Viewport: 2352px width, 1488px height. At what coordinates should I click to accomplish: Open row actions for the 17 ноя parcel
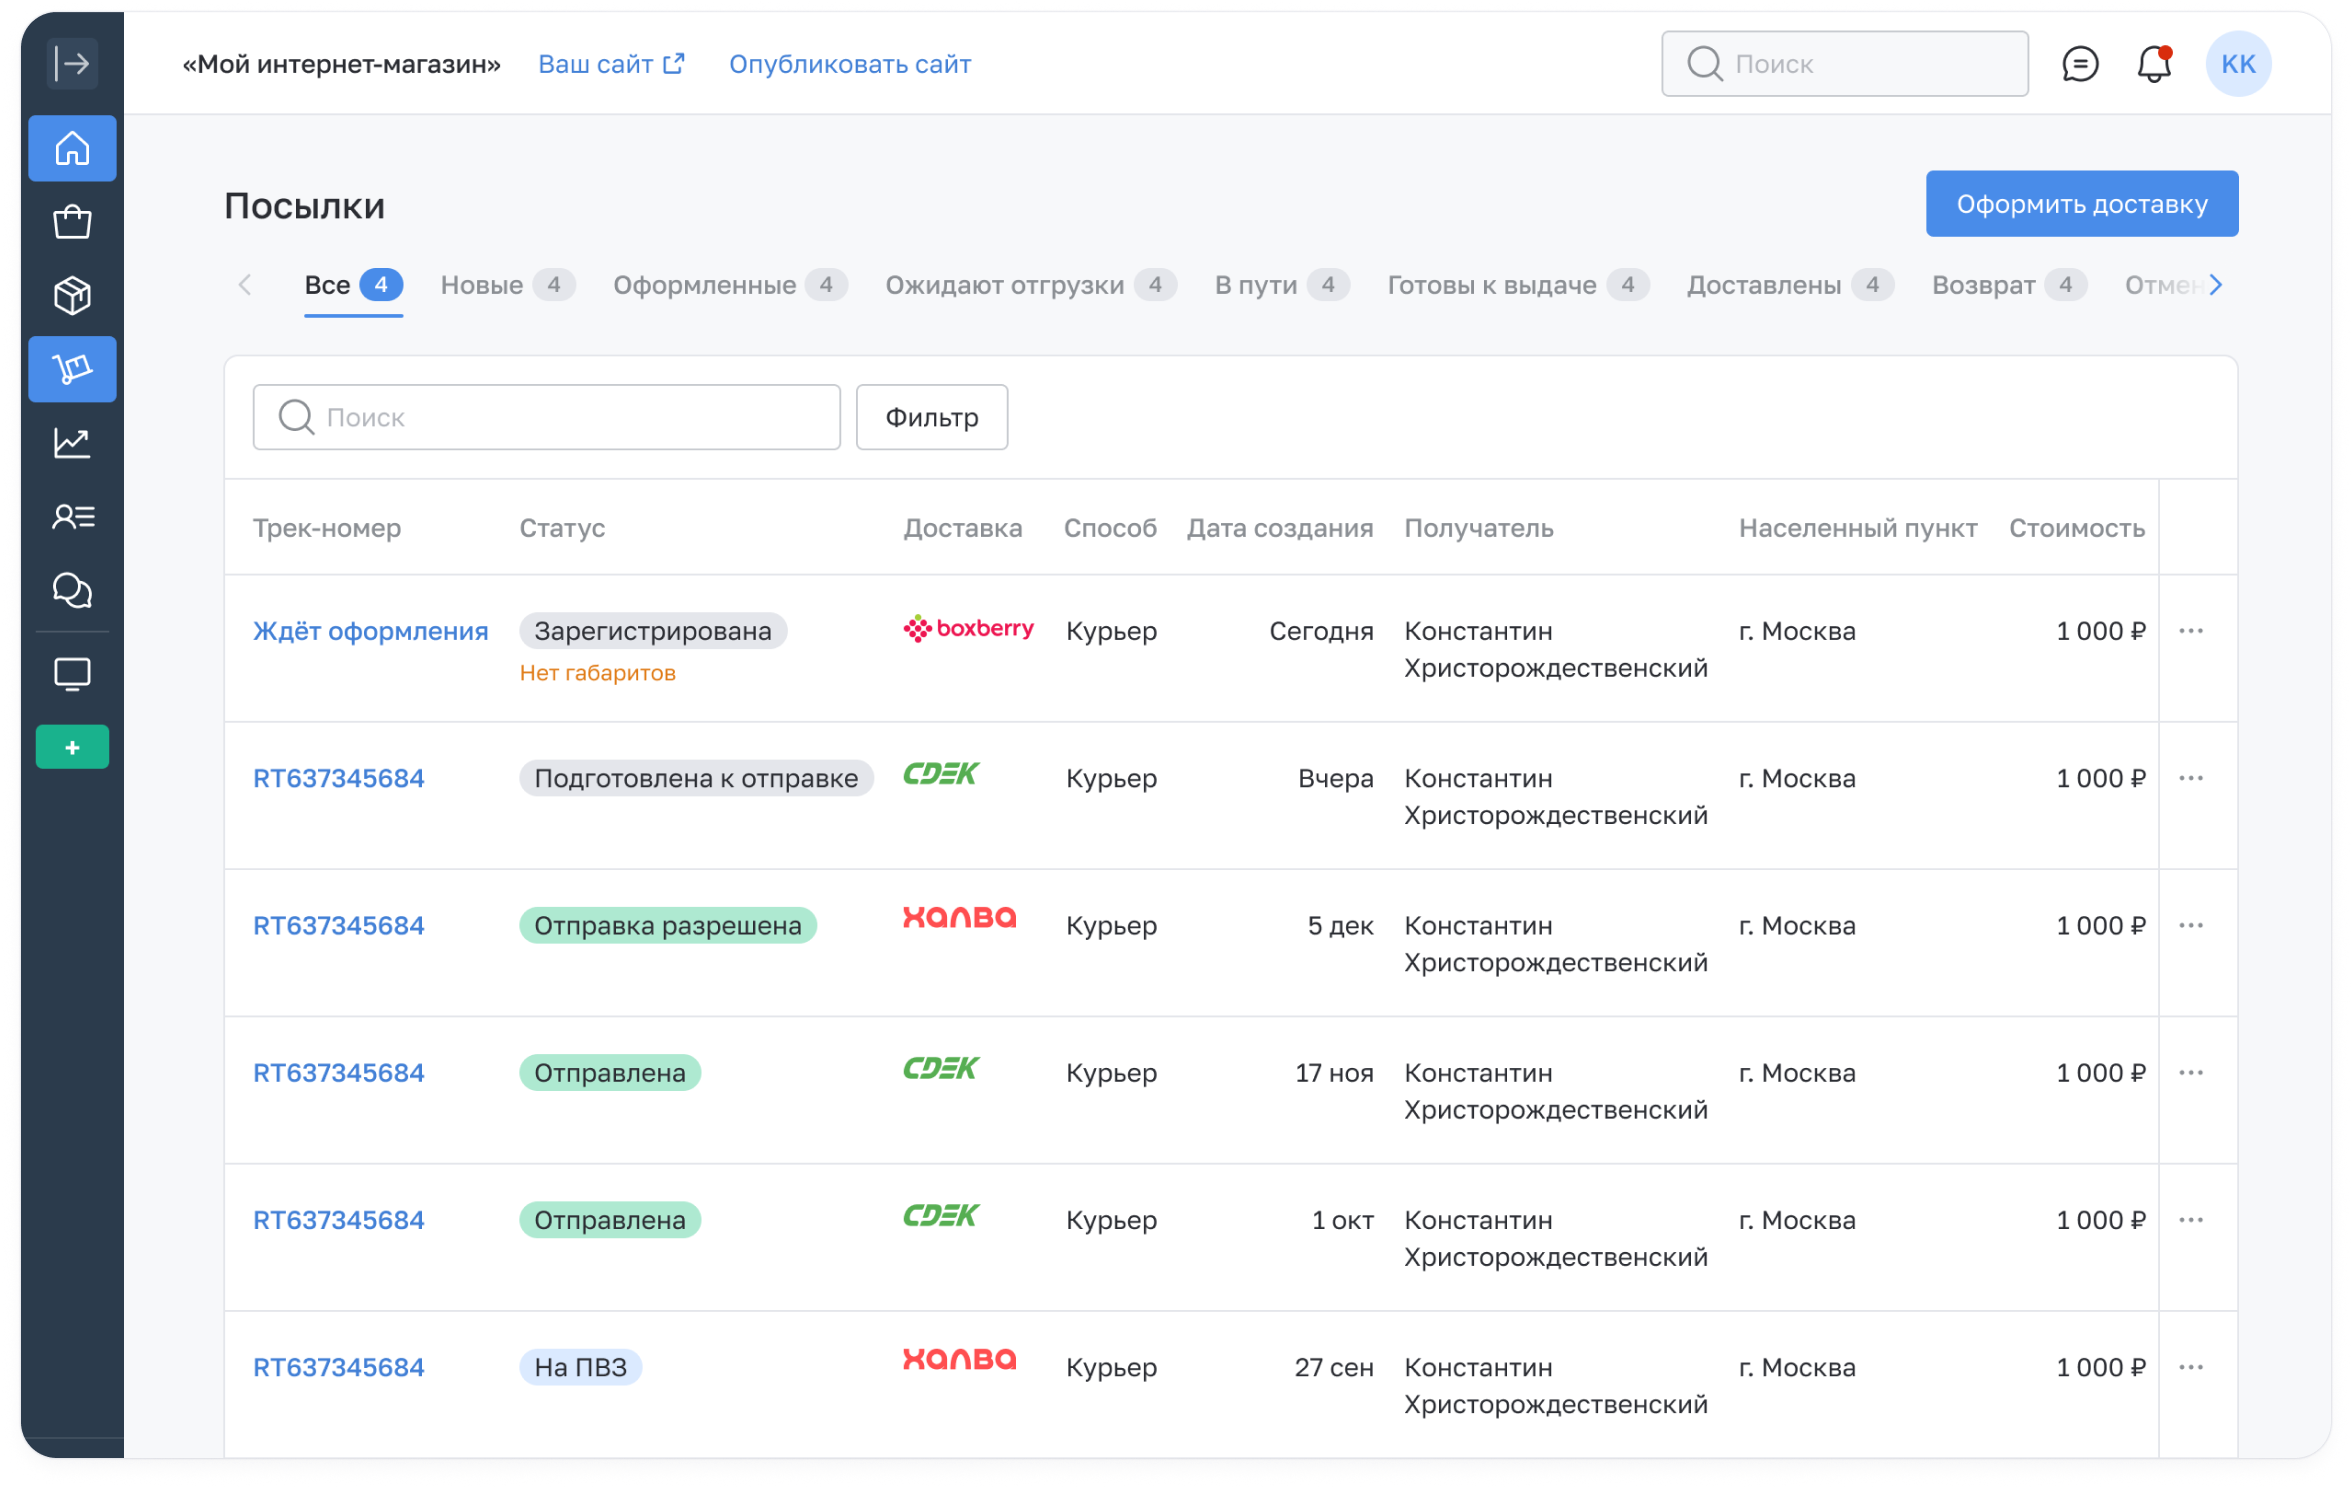pyautogui.click(x=2191, y=1072)
